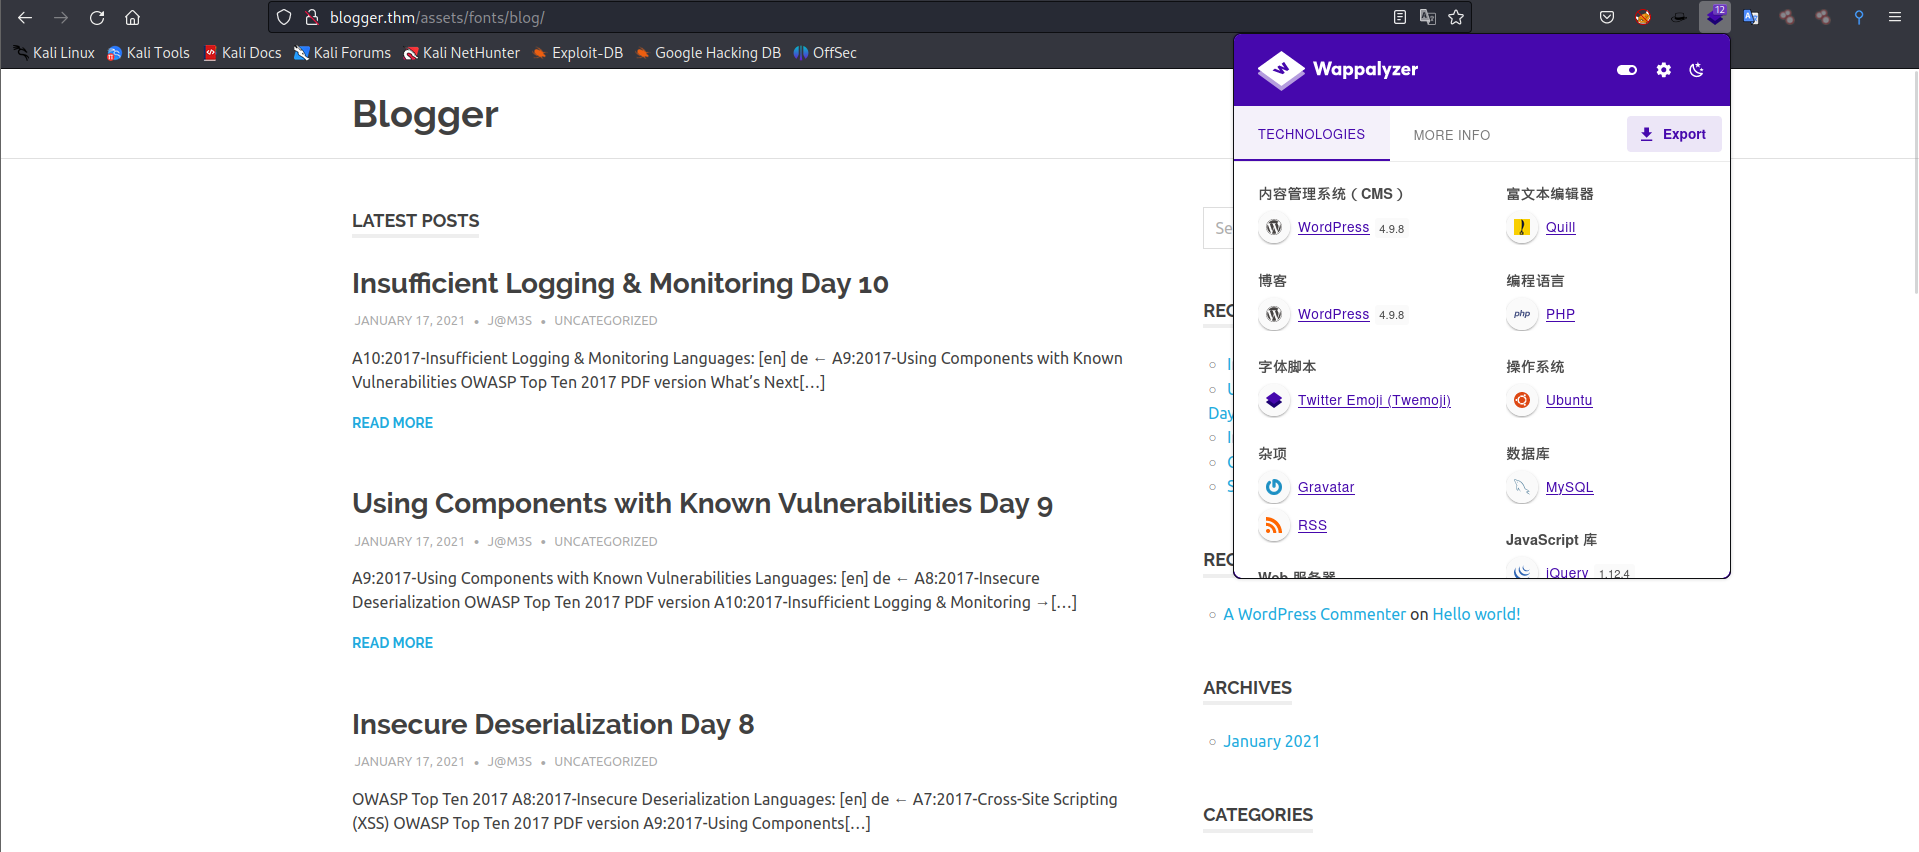Open the Firefox hamburger menu

click(x=1895, y=17)
